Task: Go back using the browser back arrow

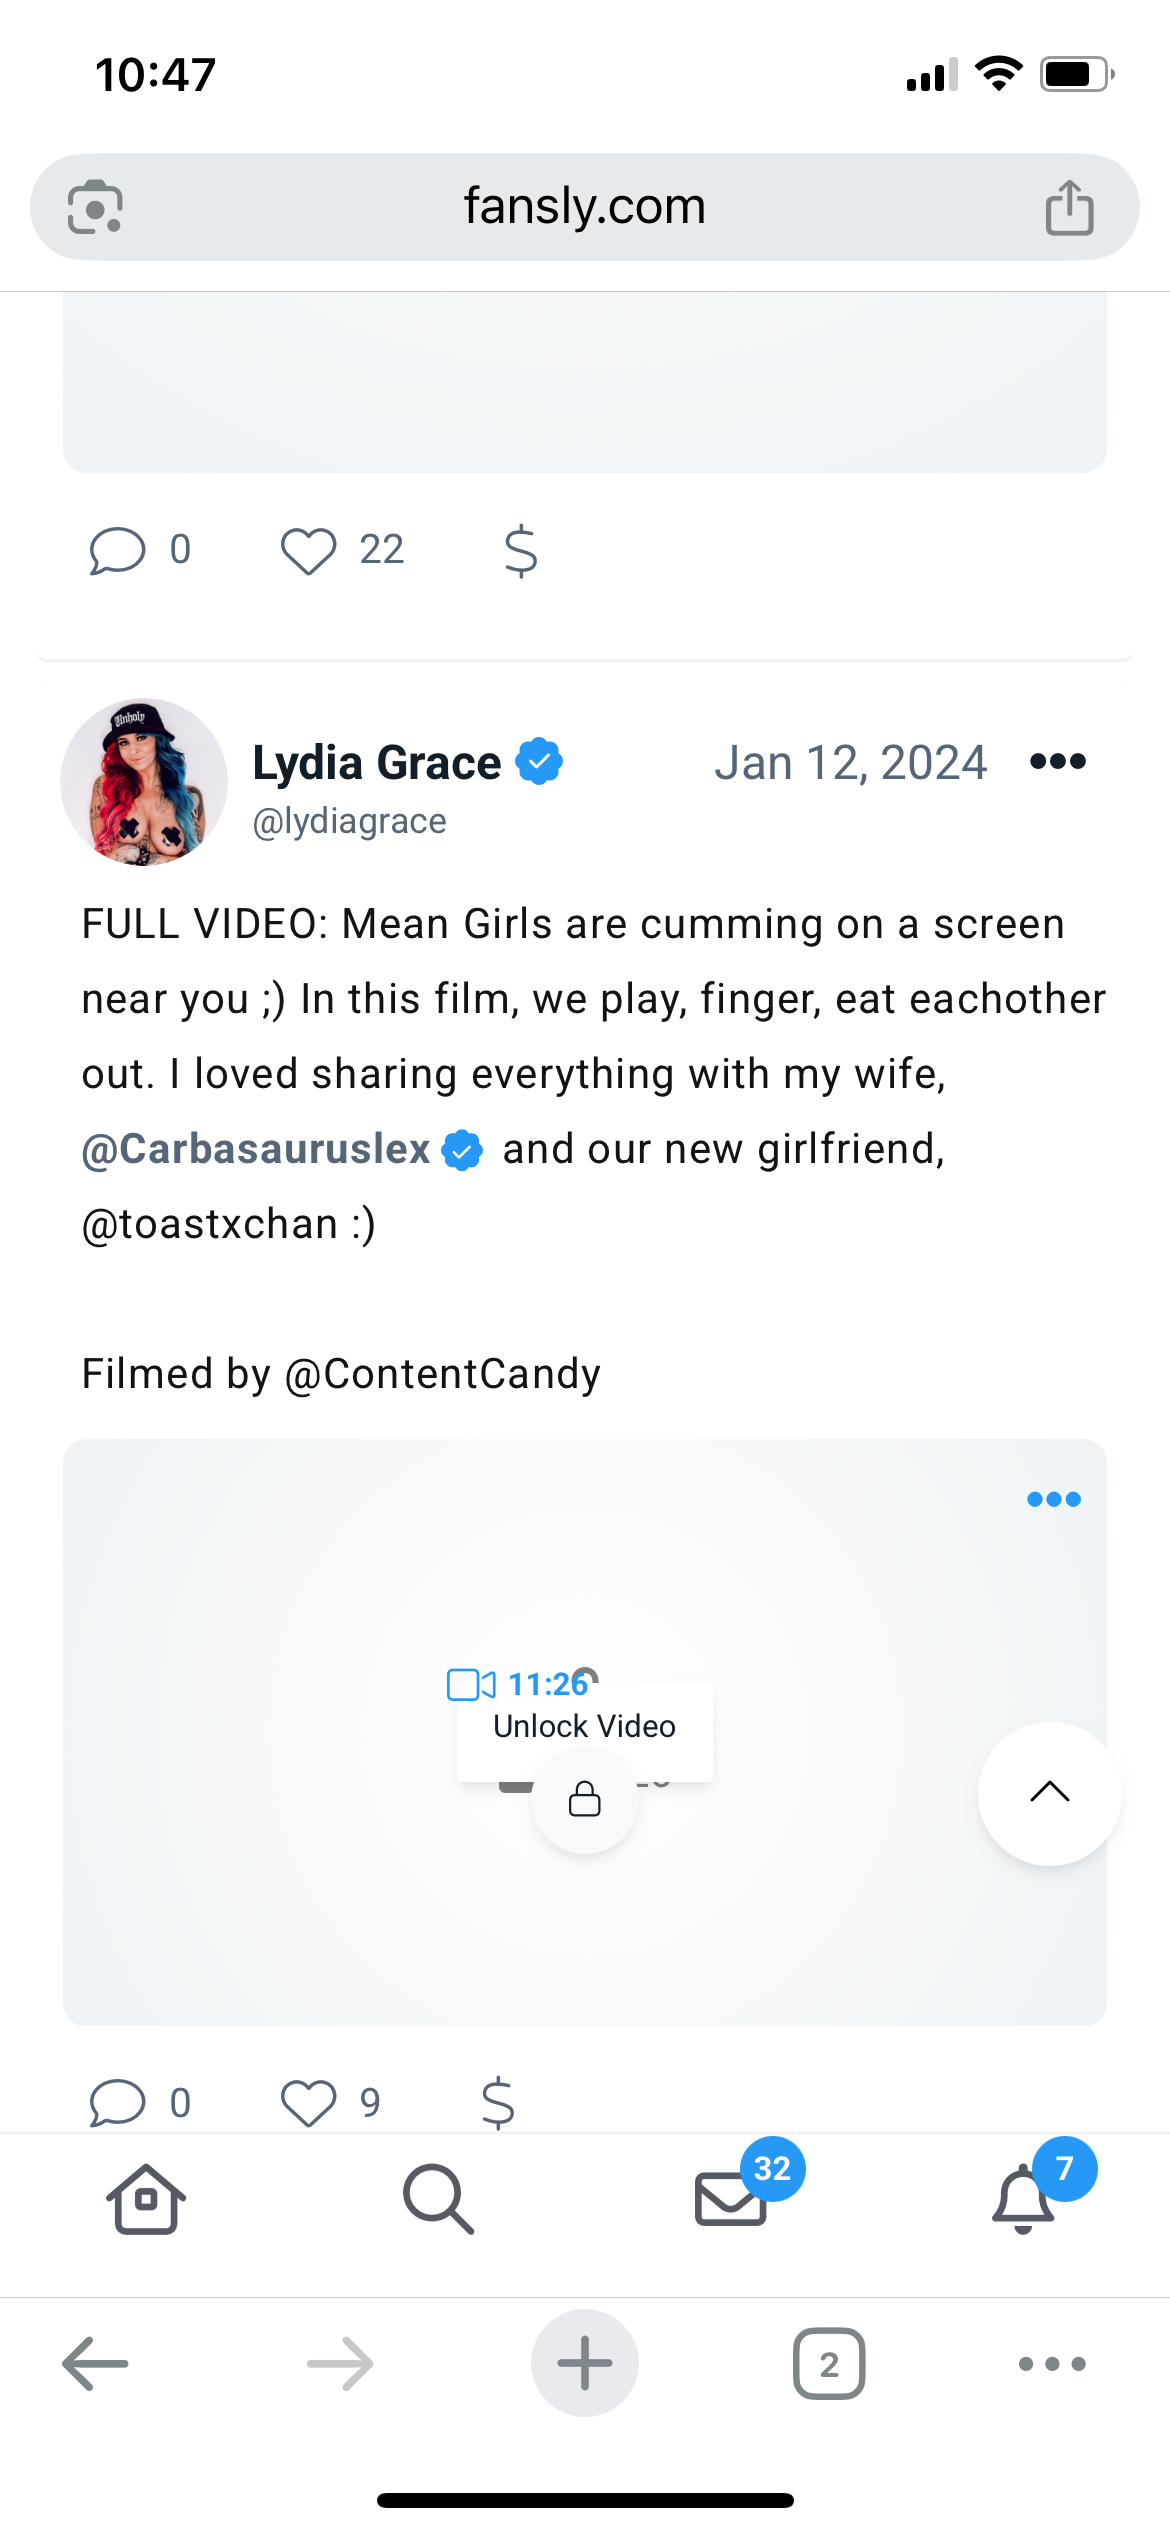Action: [96, 2364]
